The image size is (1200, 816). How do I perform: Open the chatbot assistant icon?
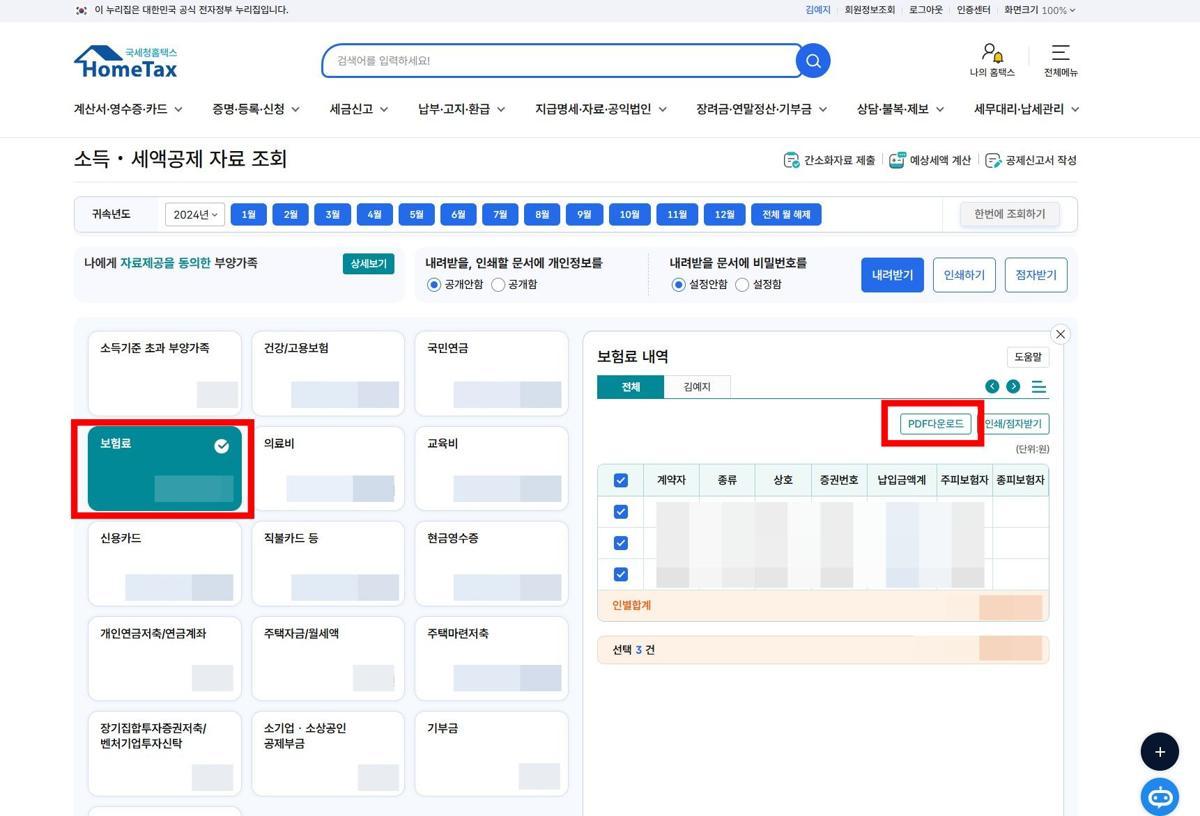tap(1160, 797)
